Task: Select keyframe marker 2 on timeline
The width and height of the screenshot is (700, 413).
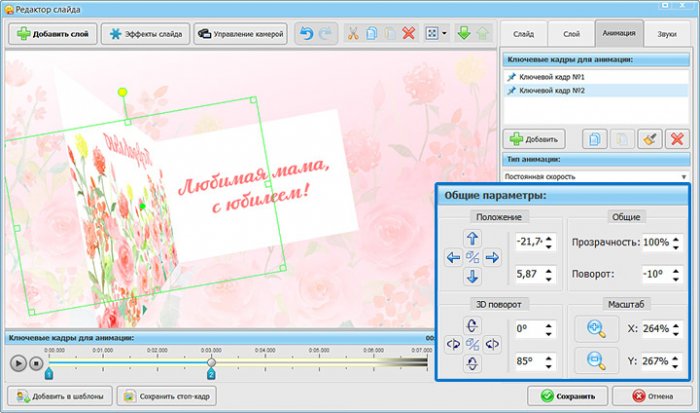Action: (x=211, y=372)
